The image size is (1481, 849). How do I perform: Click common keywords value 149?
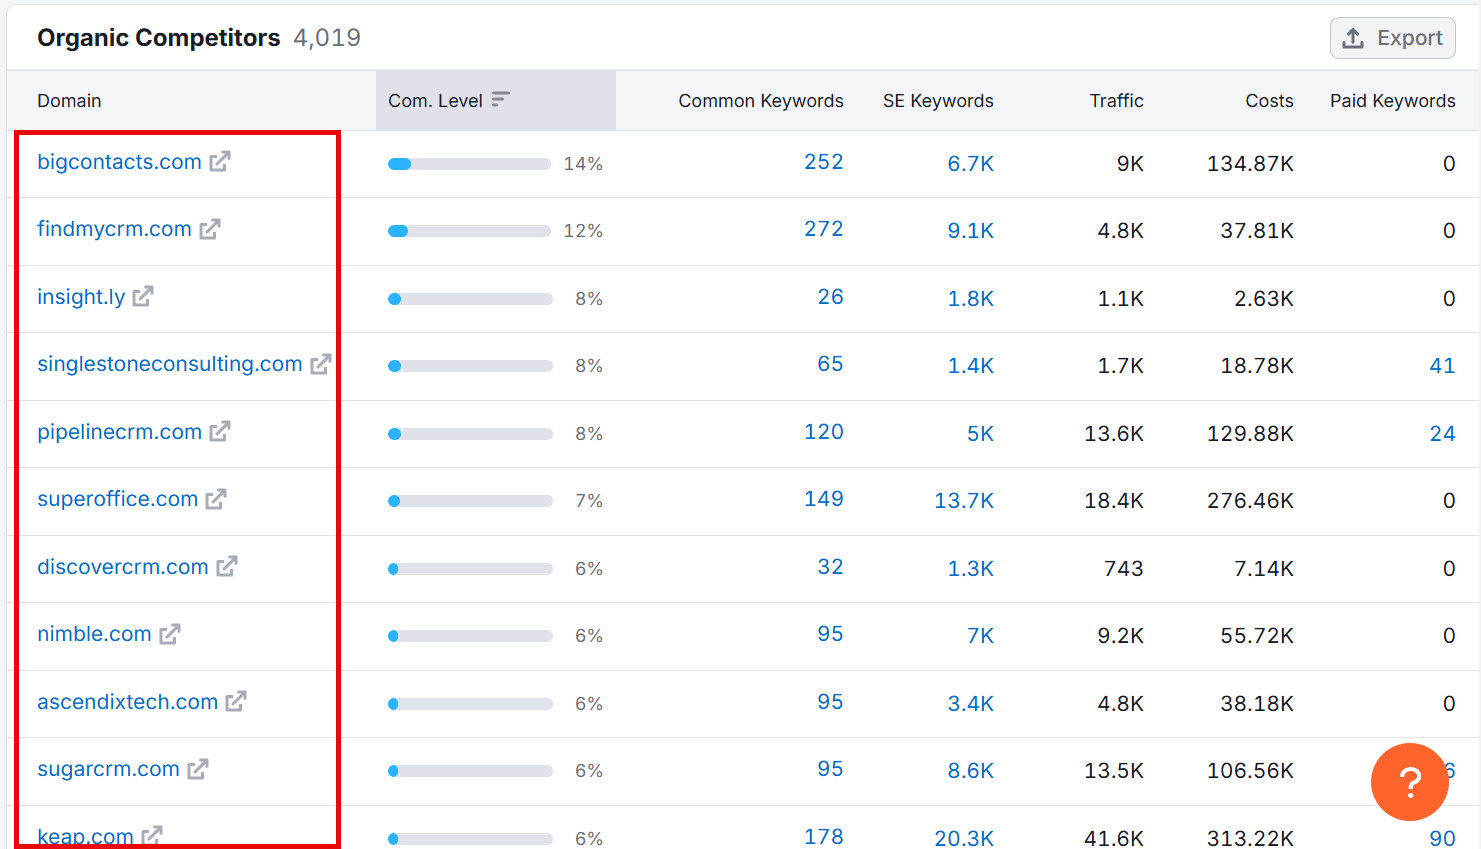824,499
